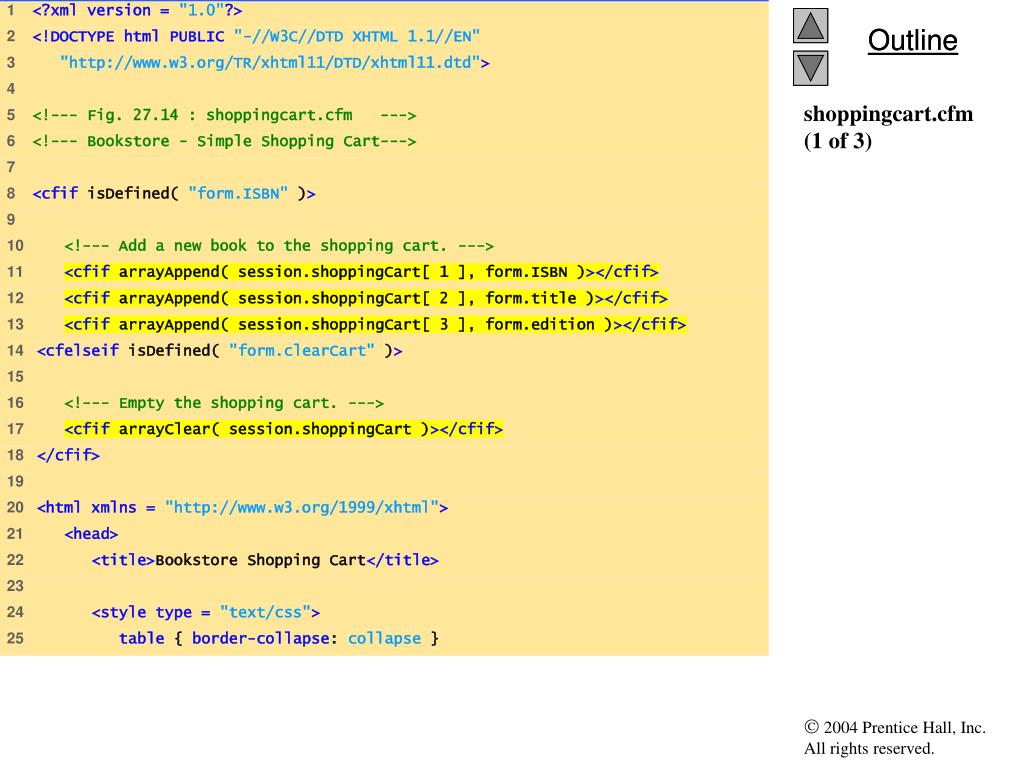Image resolution: width=1024 pixels, height=768 pixels.
Task: Click the cfelseif form.clearCart line
Action: 219,351
